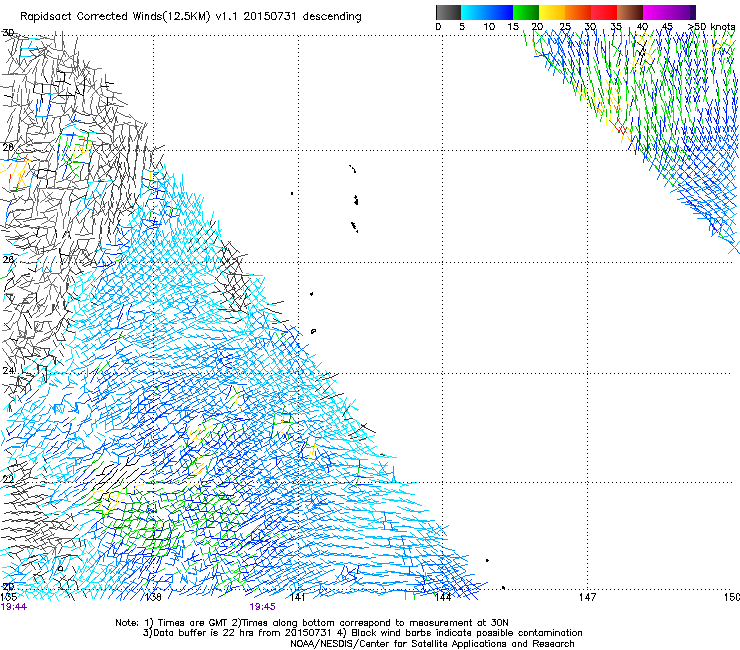Click the NOAA/NESDIS credit line
Screen dimensions: 740x650
coord(432,644)
